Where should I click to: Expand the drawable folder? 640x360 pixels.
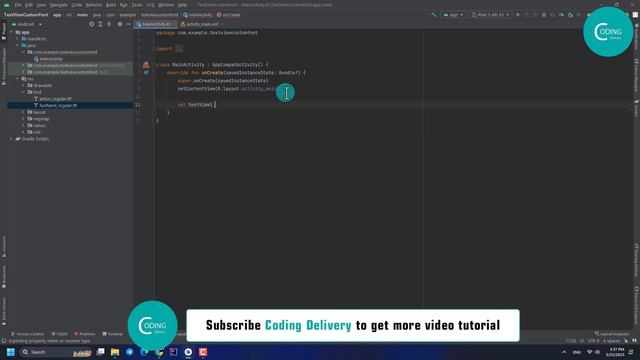pos(24,85)
